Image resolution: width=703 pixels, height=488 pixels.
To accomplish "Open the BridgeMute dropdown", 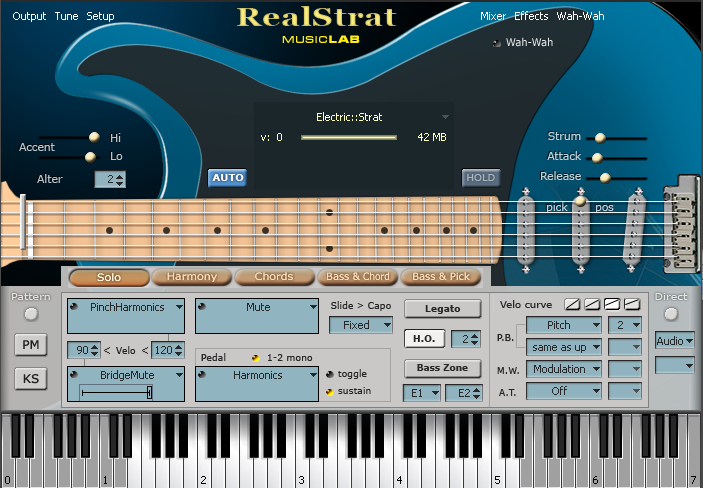I will (x=179, y=375).
